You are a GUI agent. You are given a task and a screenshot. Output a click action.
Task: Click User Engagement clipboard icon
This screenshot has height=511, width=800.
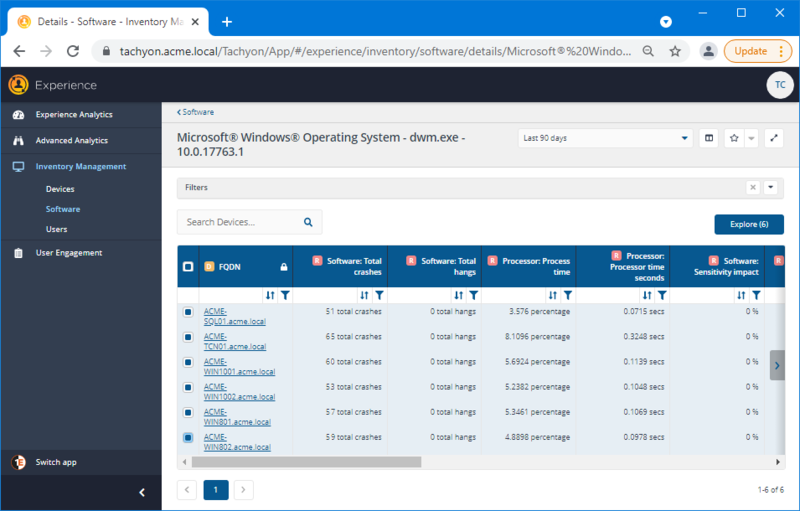(18, 253)
